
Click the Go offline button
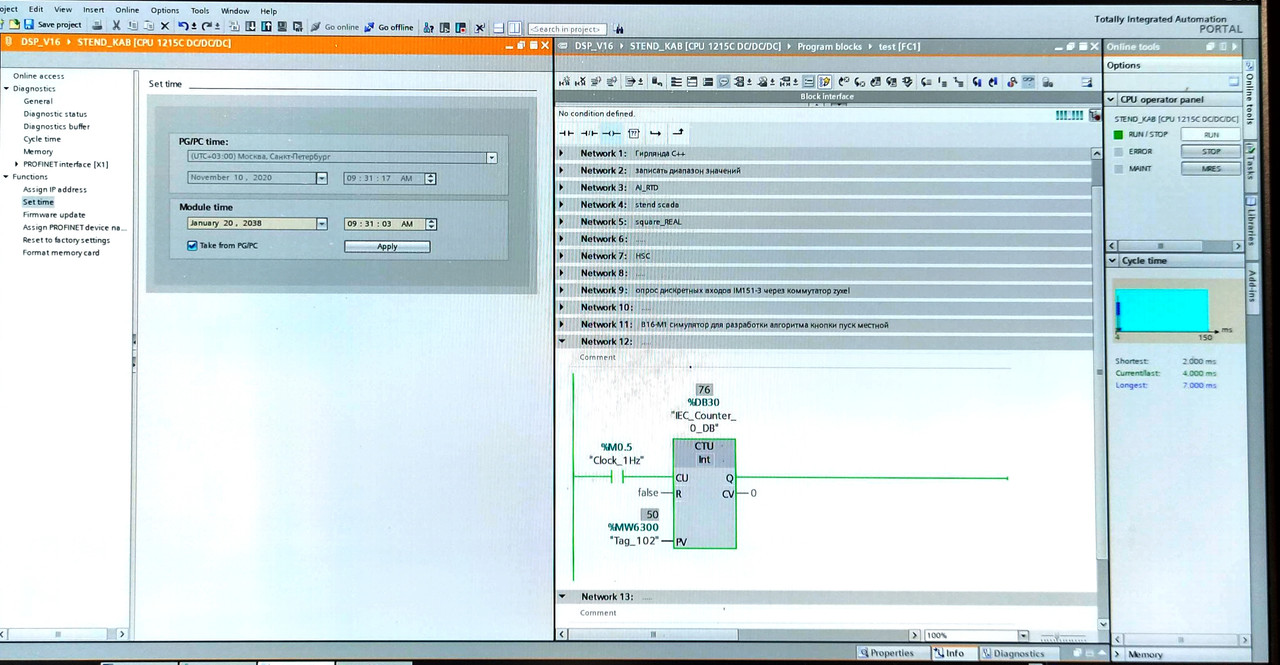tap(389, 27)
